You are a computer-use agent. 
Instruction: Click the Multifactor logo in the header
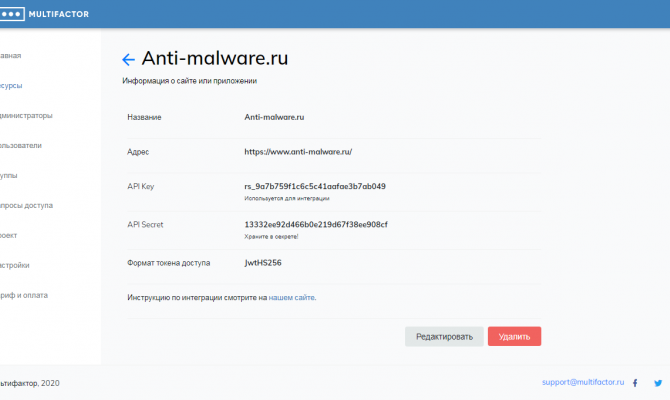pos(44,14)
